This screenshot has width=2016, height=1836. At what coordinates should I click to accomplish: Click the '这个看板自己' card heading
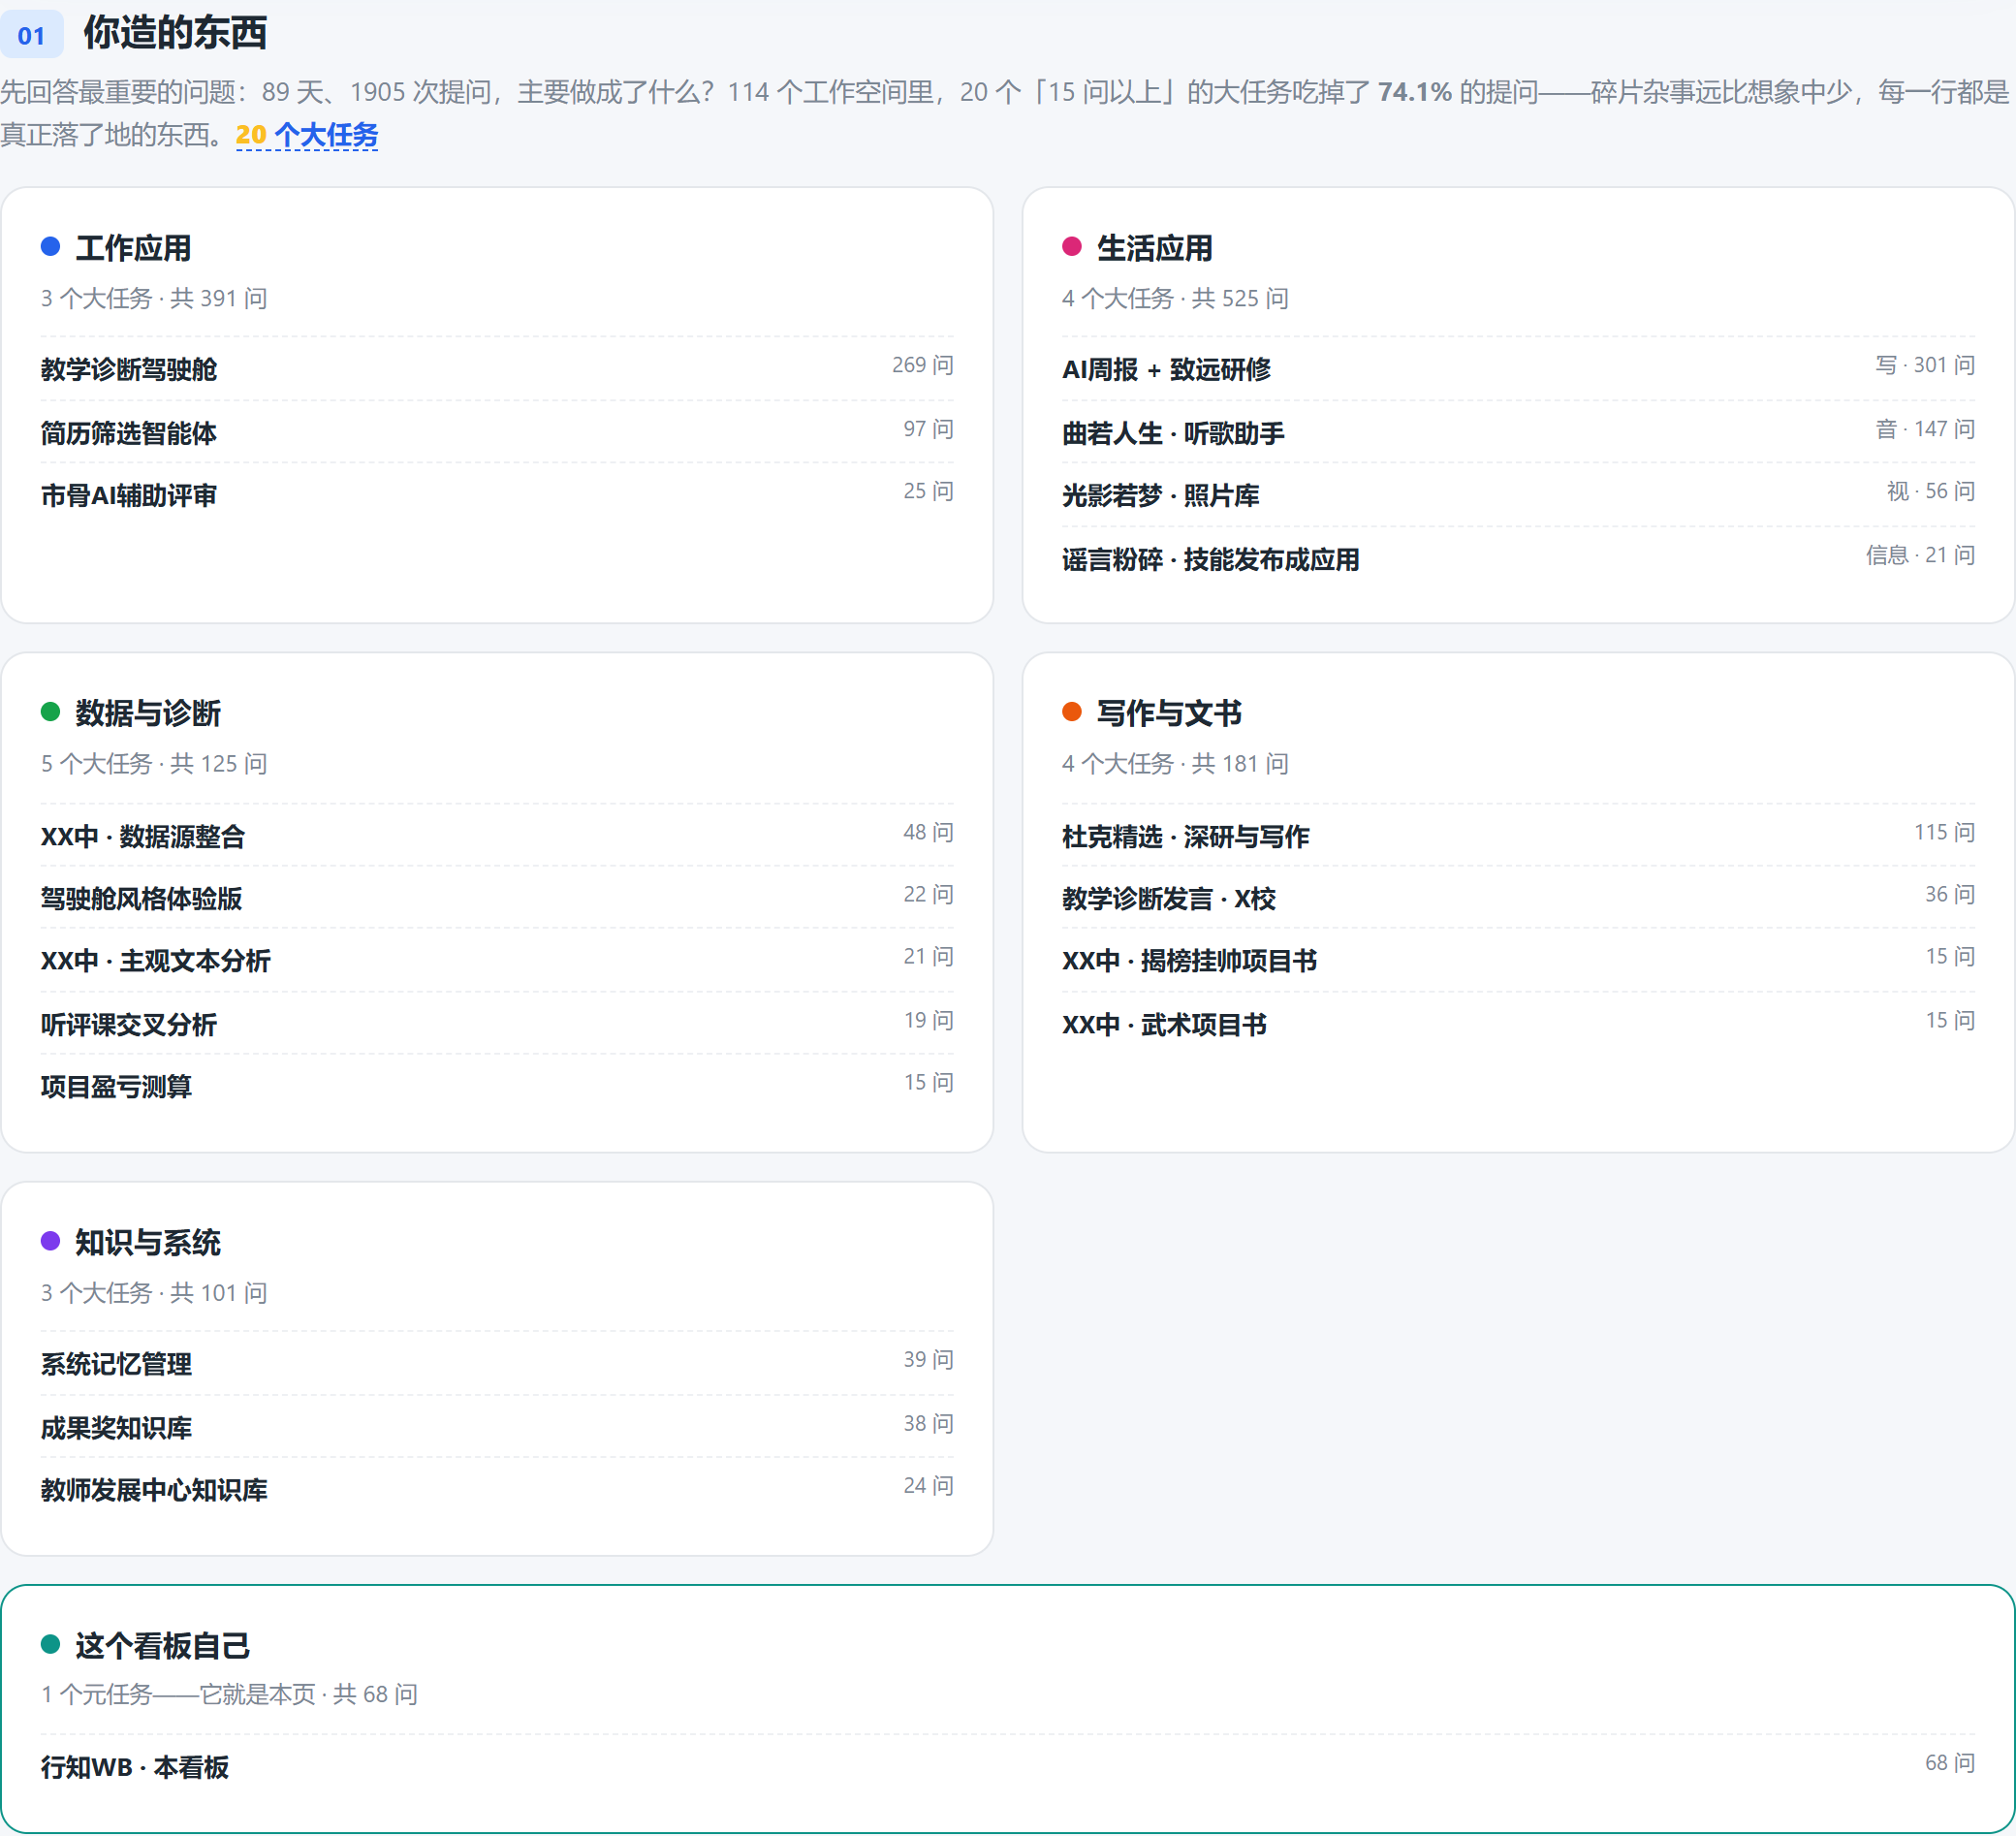(163, 1646)
